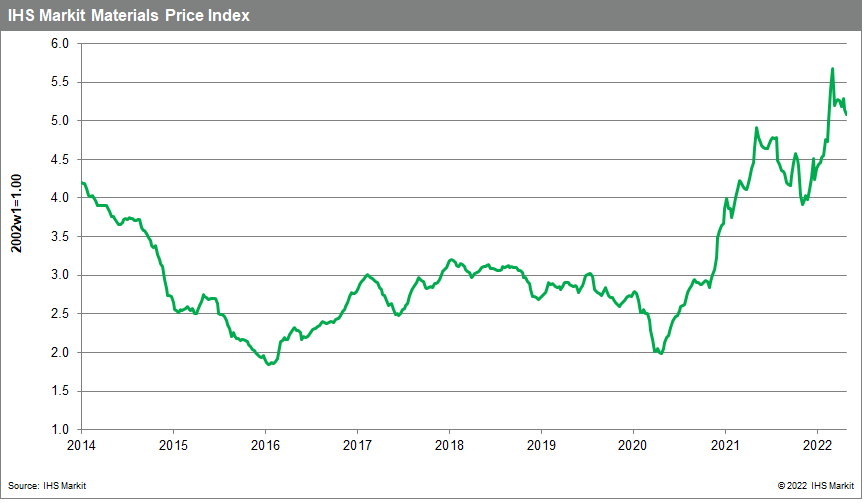Click the y-axis label '2002w1=1.00'
Screen dimensions: 865x503
point(17,235)
